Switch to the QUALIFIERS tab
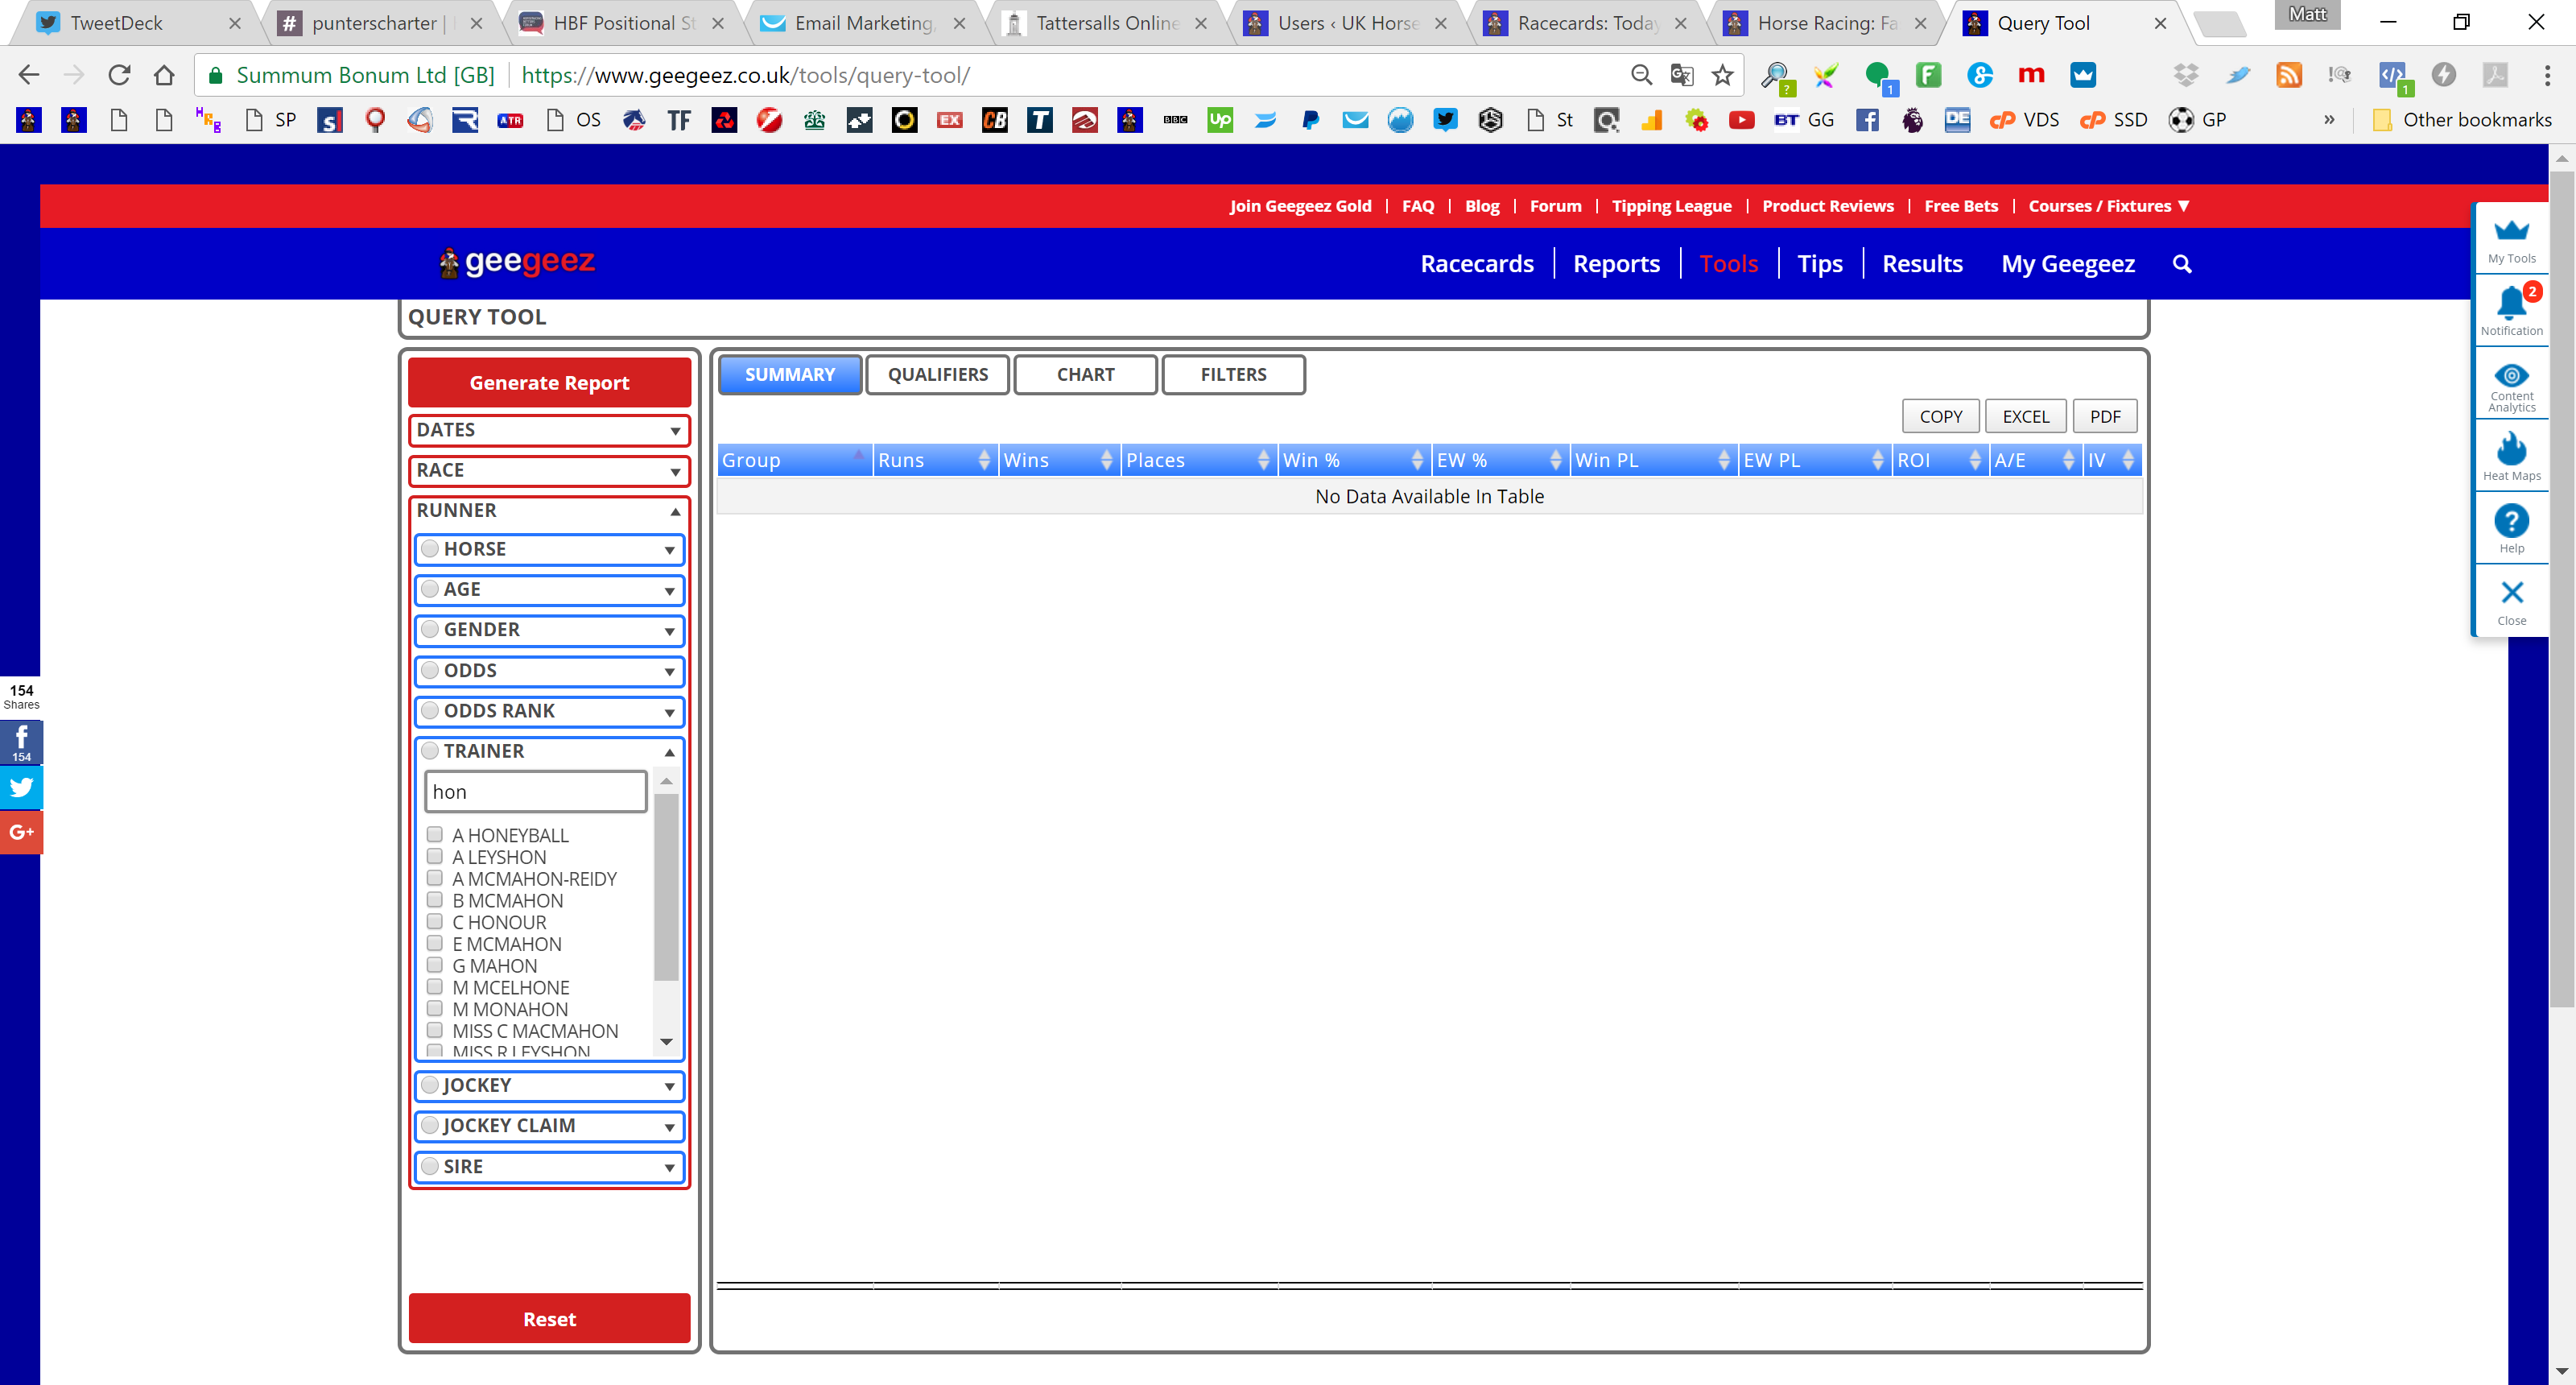2576x1385 pixels. click(x=937, y=375)
